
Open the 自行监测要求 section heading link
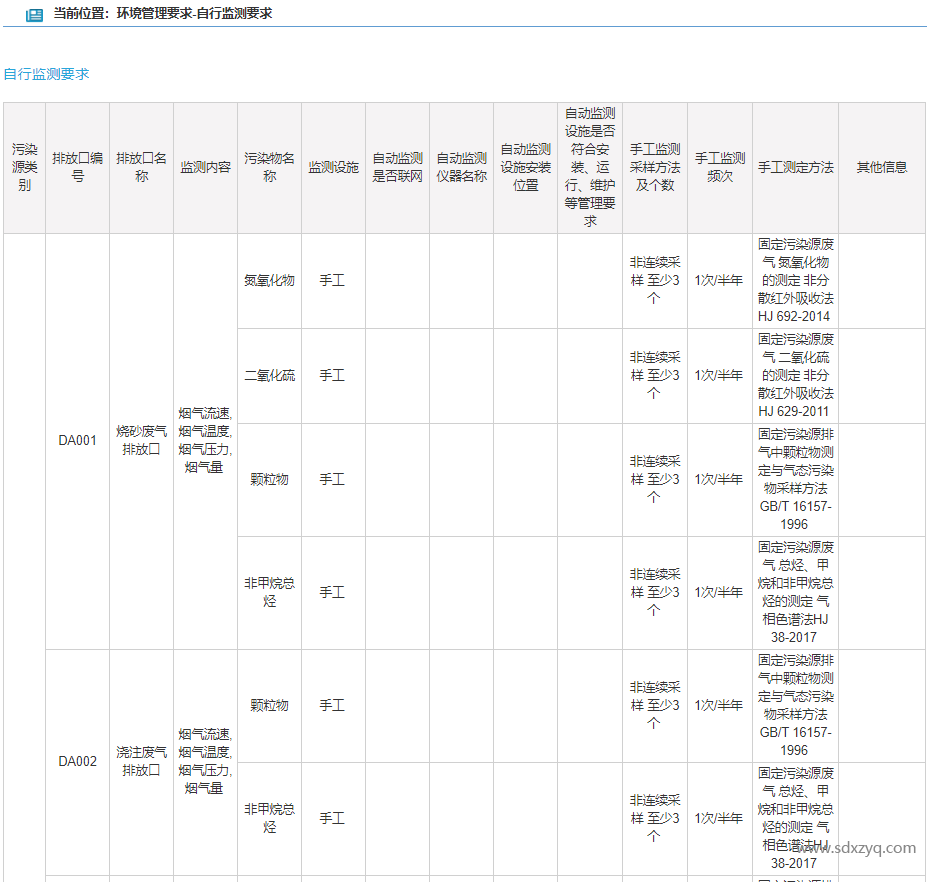click(x=46, y=74)
